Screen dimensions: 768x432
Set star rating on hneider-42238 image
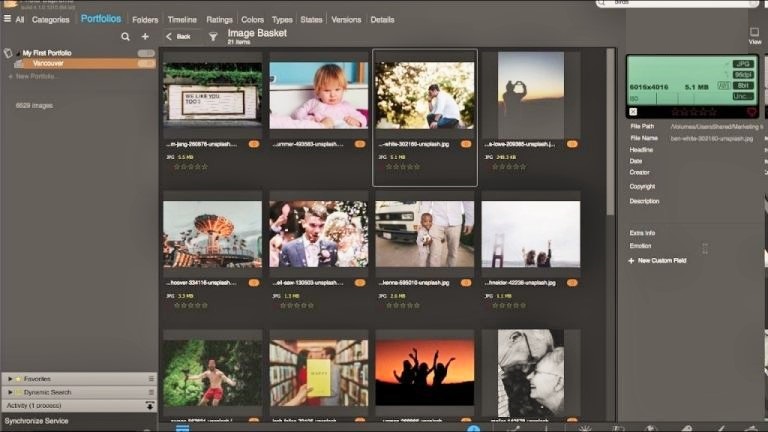click(509, 306)
